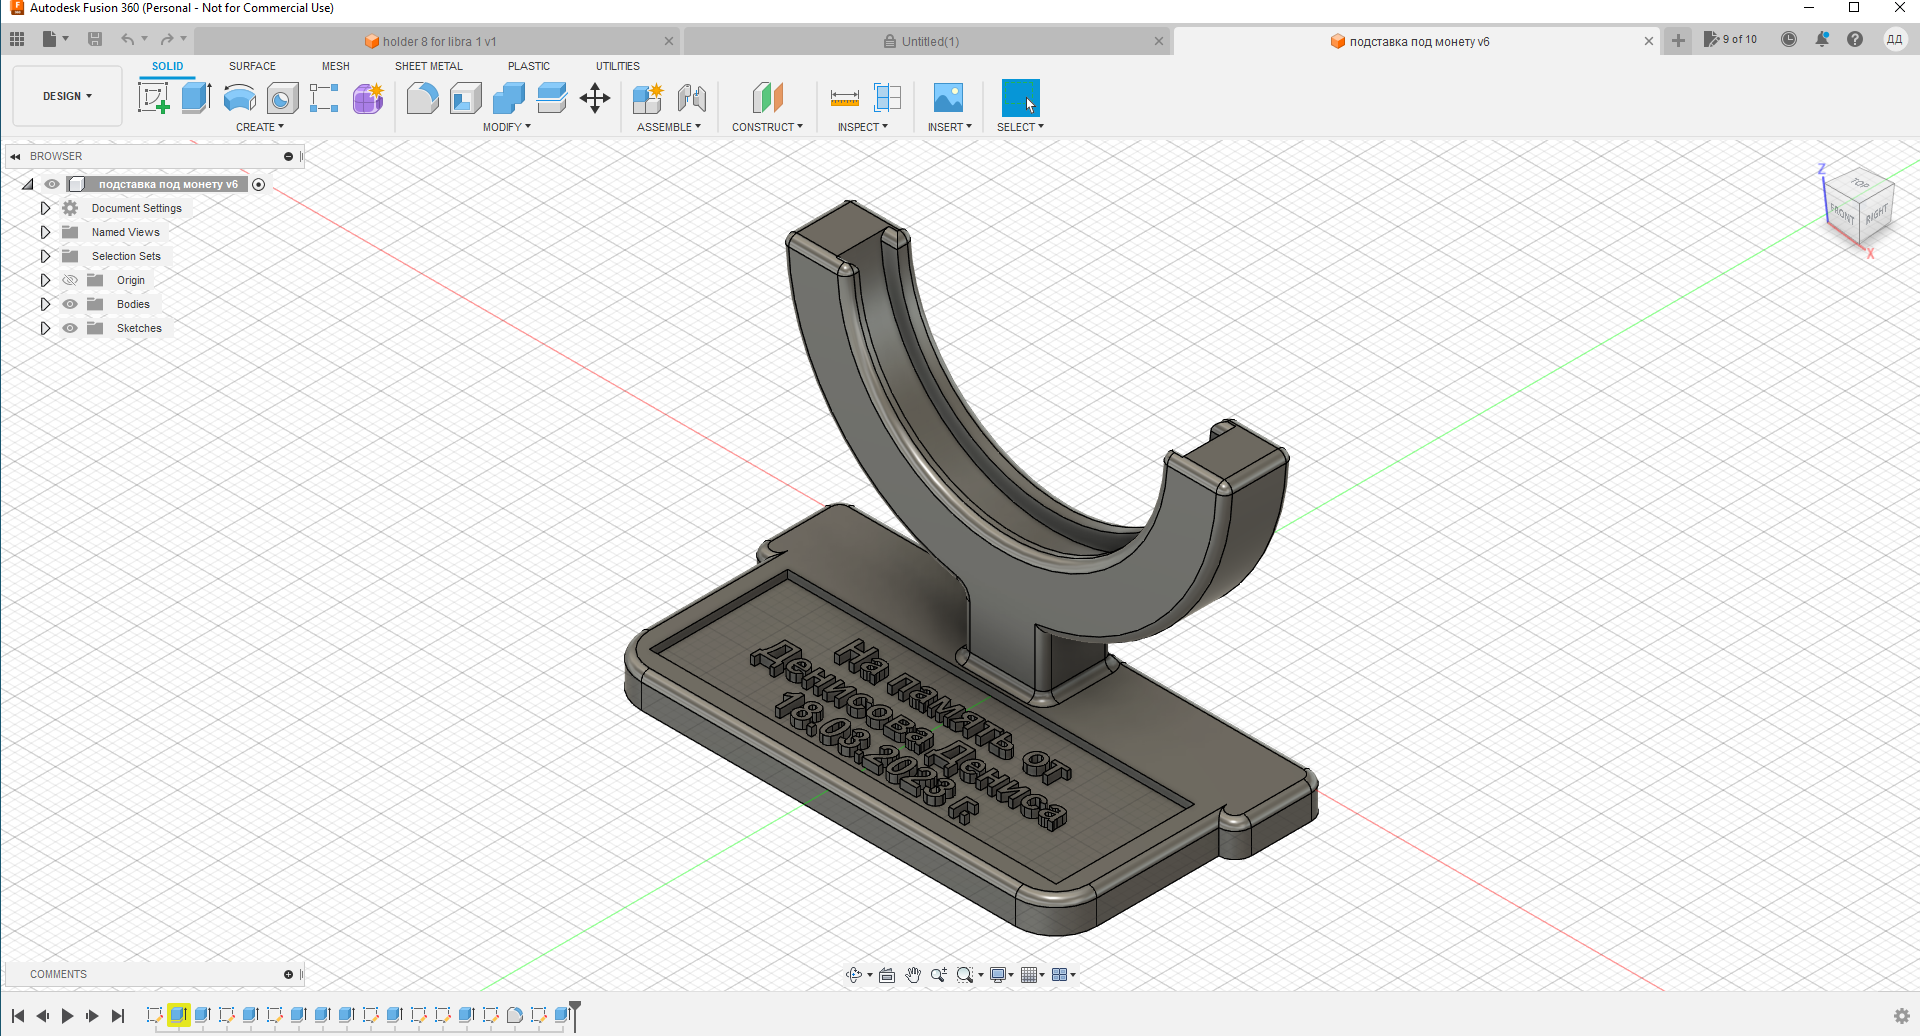Click the Fillet tool in Modify
The width and height of the screenshot is (1920, 1036).
click(x=422, y=98)
